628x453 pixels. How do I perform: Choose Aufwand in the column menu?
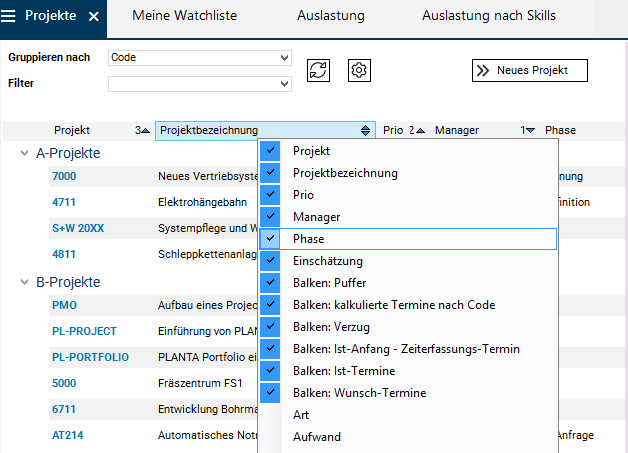[317, 437]
